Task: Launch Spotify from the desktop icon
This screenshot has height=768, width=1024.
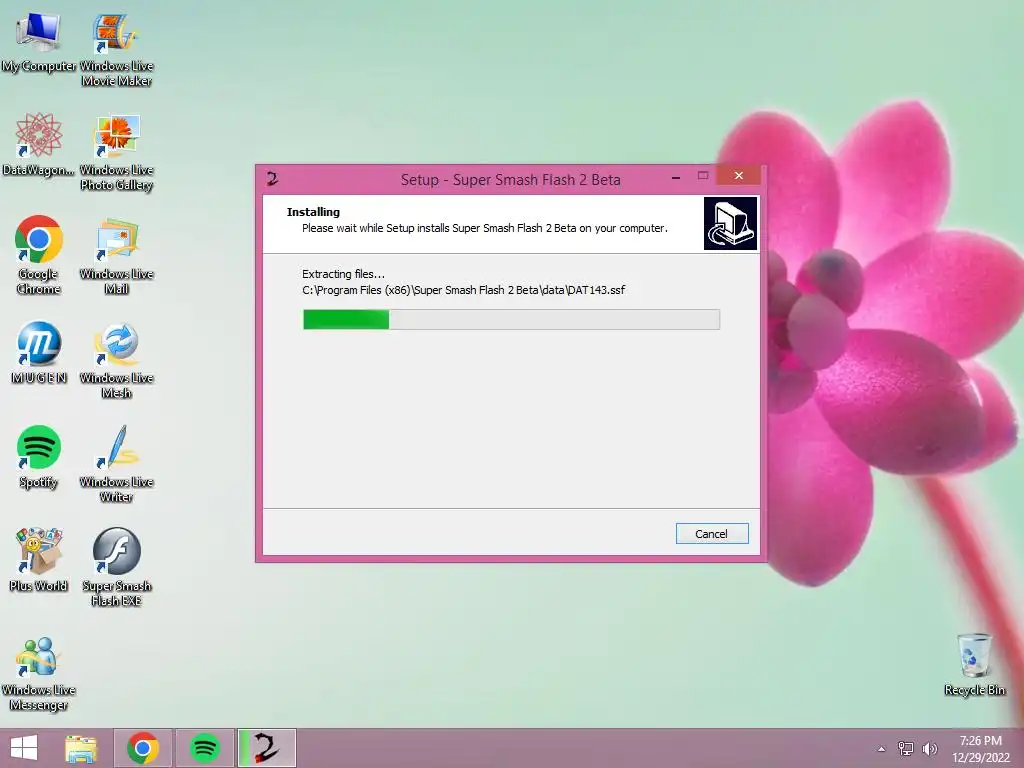Action: 39,457
